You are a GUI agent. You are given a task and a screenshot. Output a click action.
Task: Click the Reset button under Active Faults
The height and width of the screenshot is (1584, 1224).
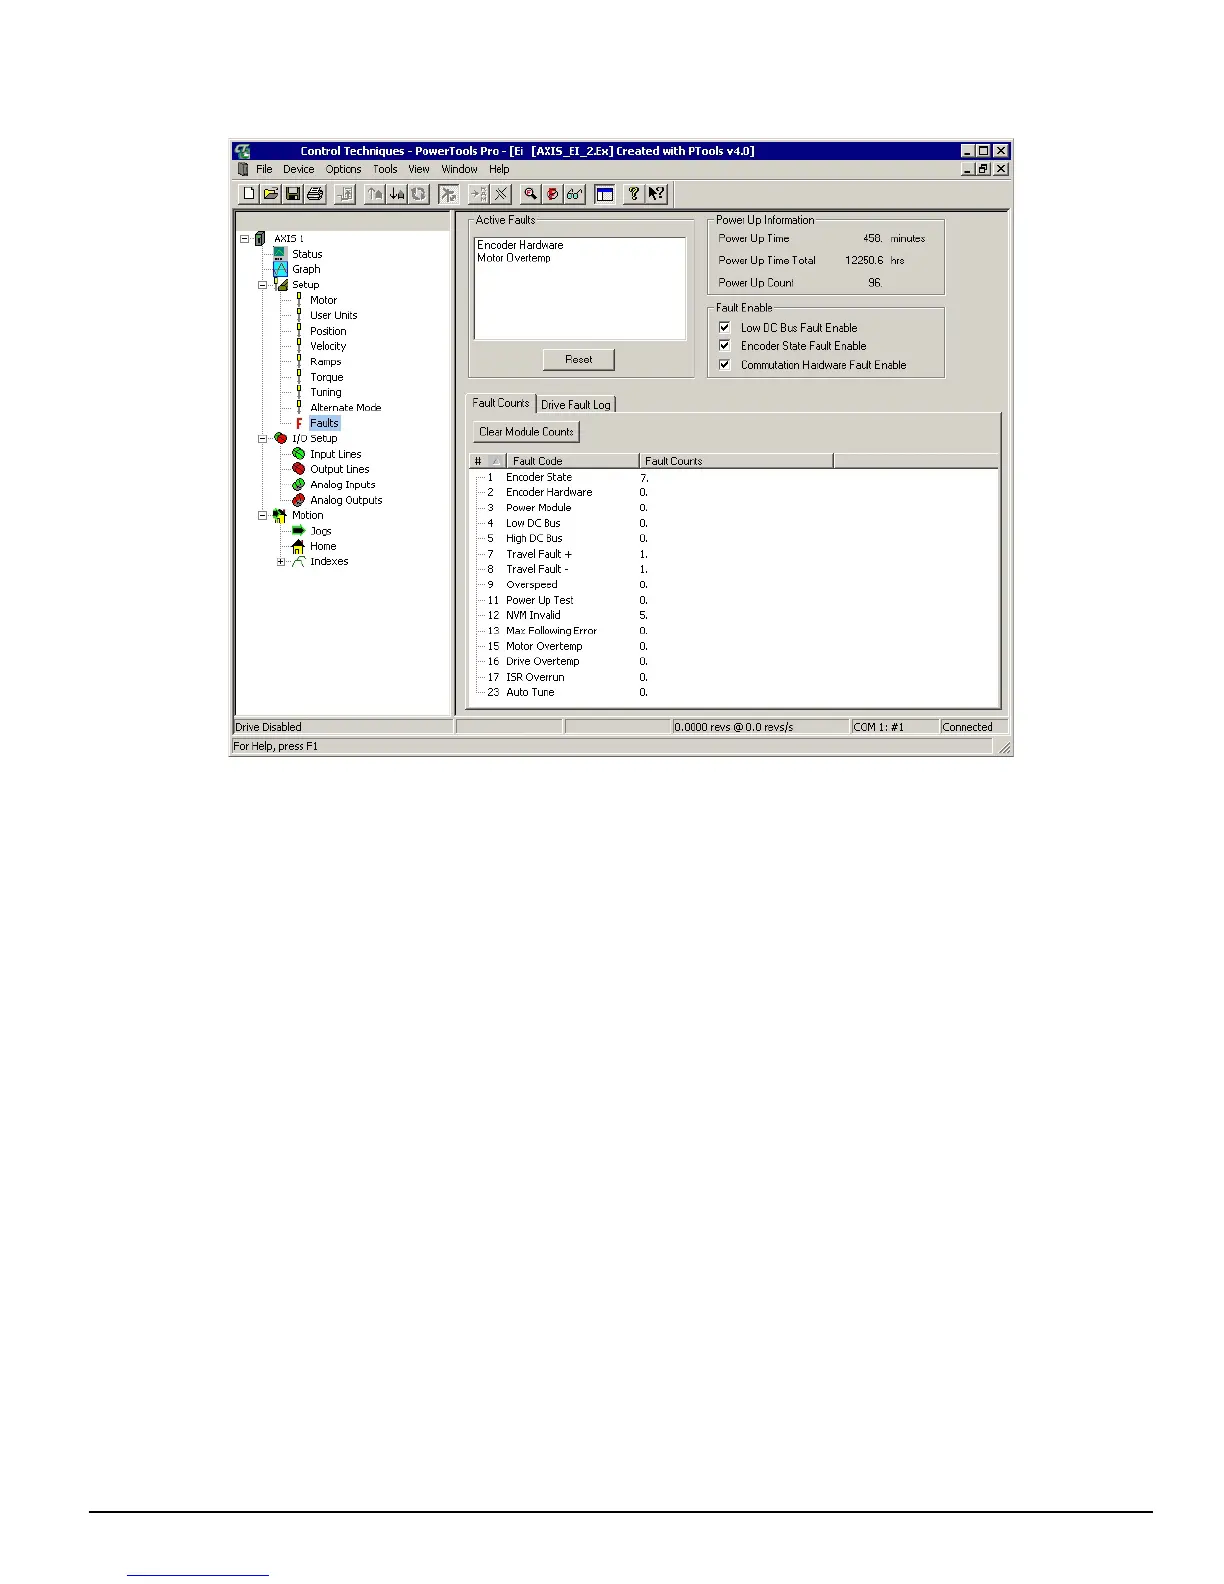[578, 359]
